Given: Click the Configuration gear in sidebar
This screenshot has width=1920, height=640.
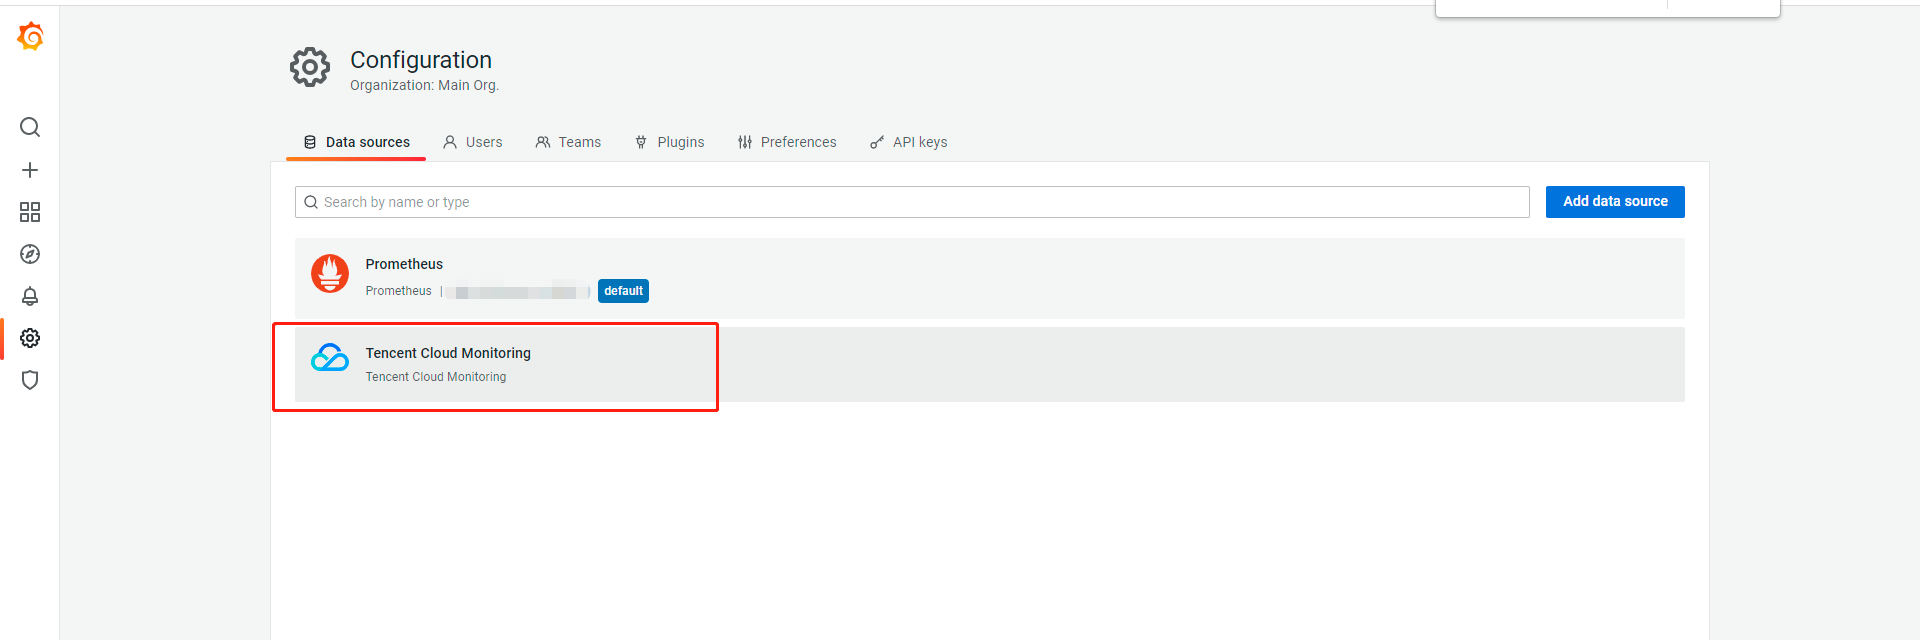Looking at the screenshot, I should [30, 338].
